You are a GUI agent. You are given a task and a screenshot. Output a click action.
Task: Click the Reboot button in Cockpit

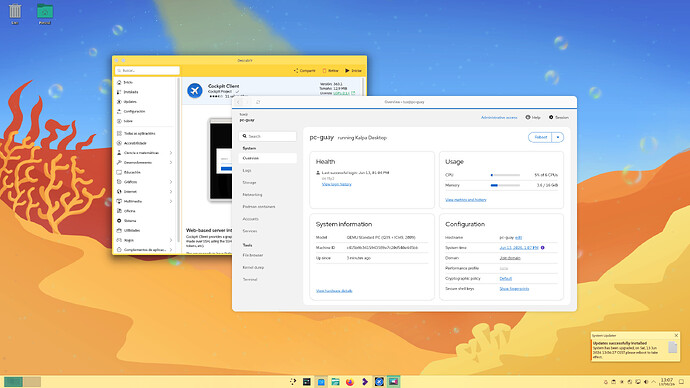[x=540, y=137]
